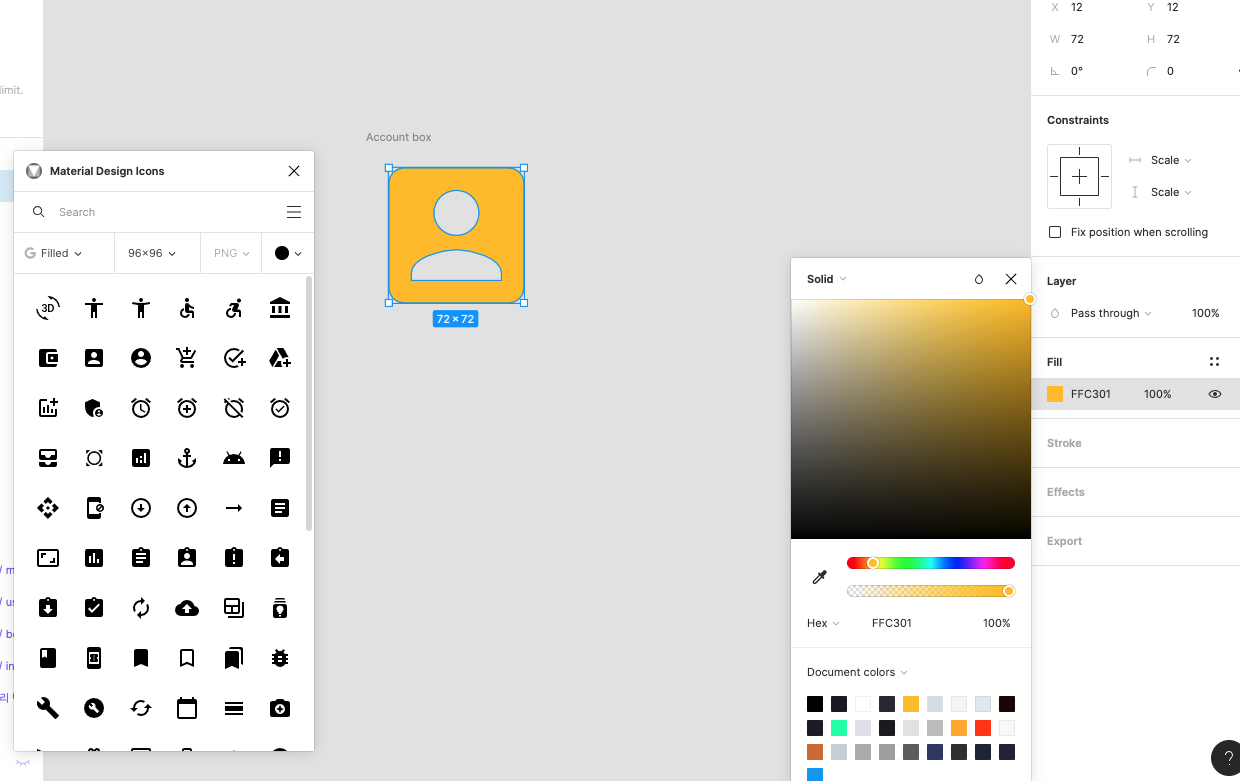Image resolution: width=1240 pixels, height=781 pixels.
Task: Select the autorenew arrows icon
Action: click(141, 608)
